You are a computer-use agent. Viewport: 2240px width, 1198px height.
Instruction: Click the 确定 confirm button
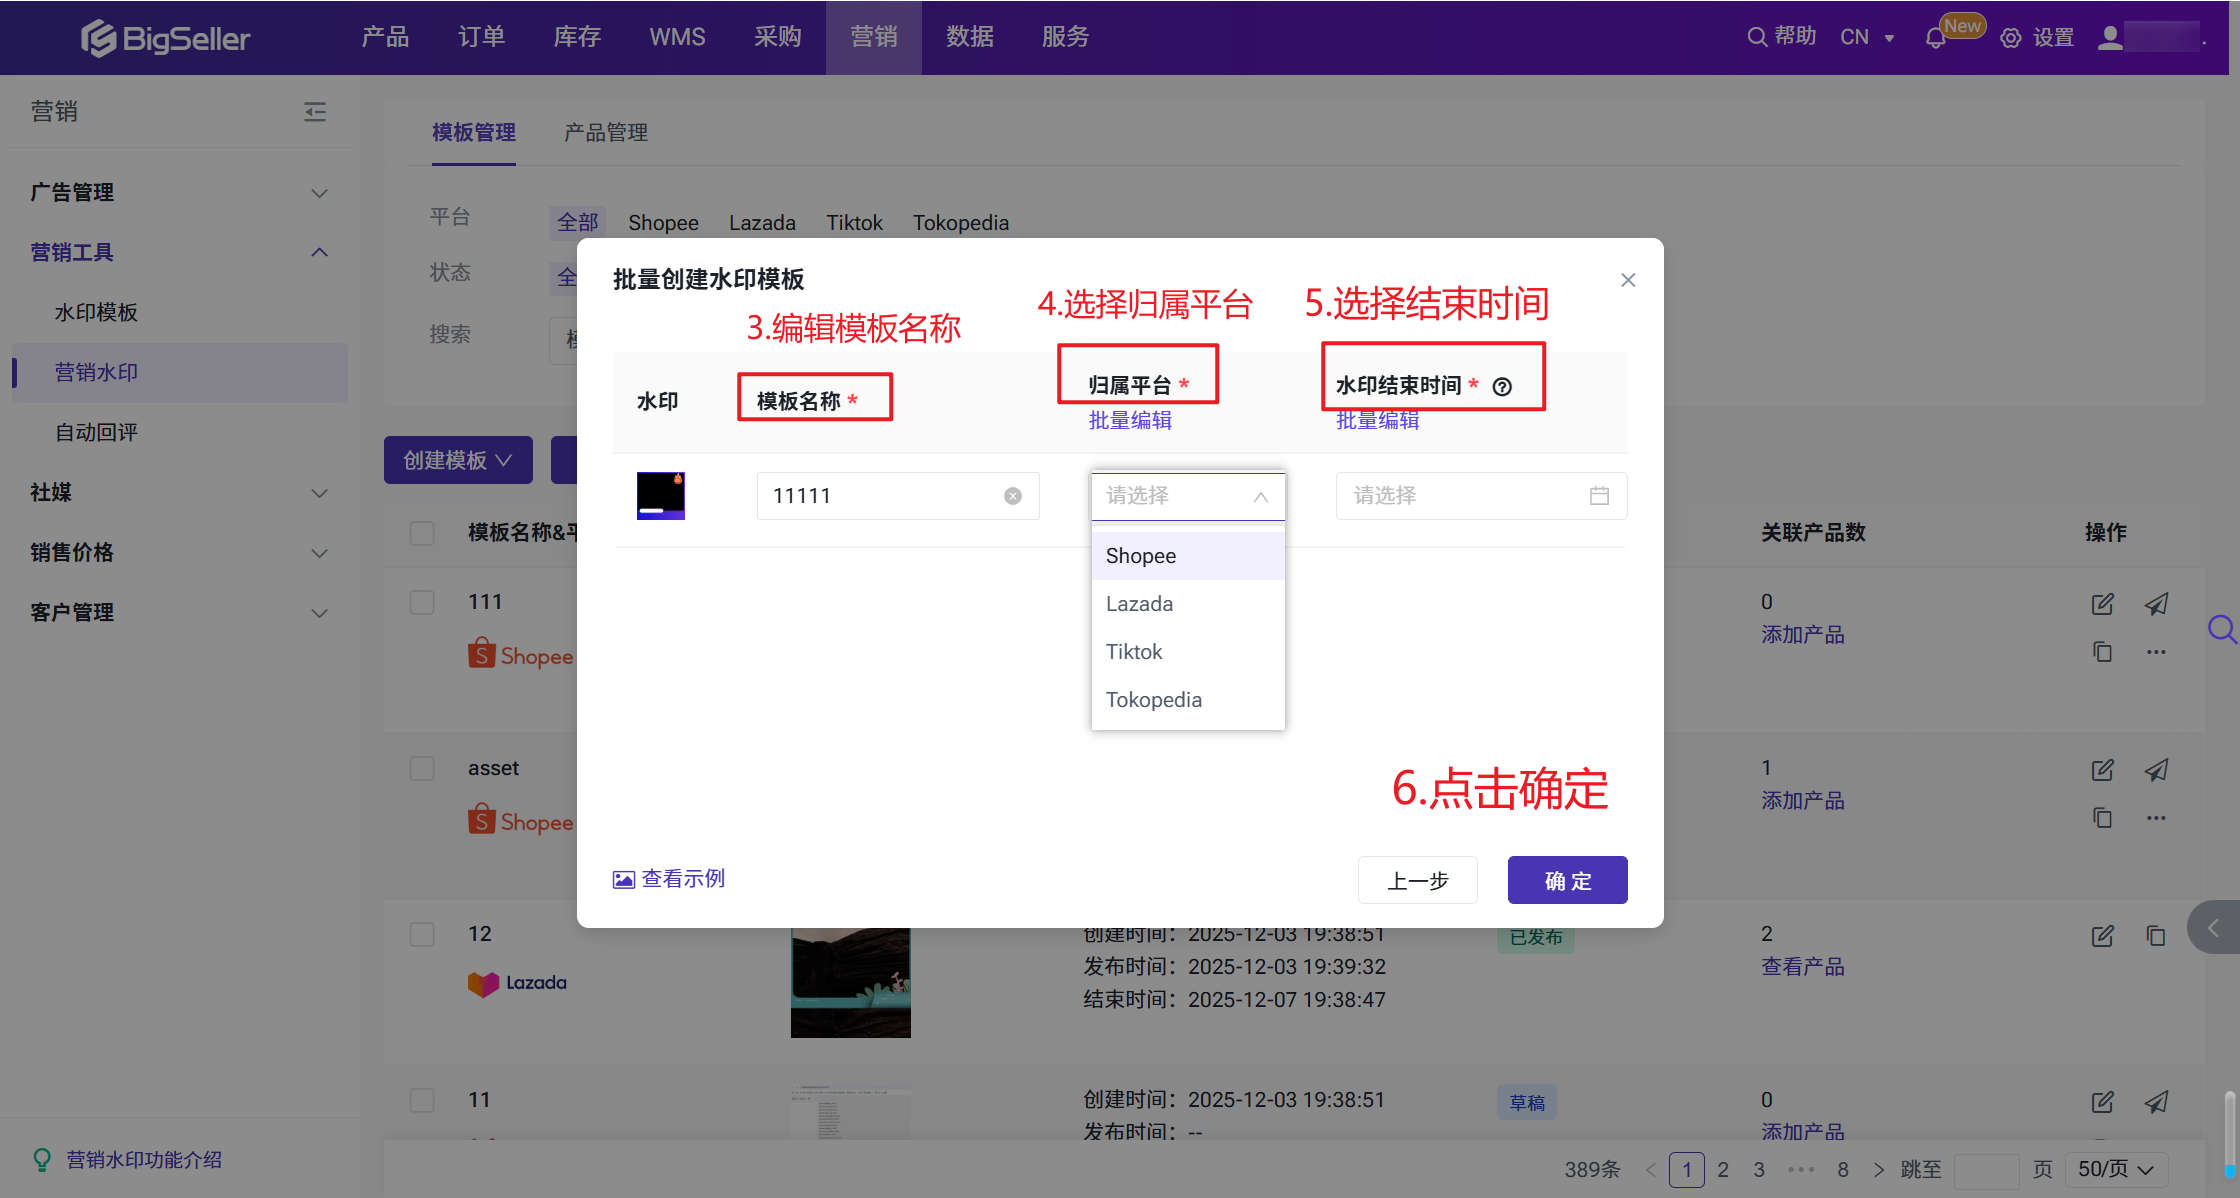pos(1567,880)
